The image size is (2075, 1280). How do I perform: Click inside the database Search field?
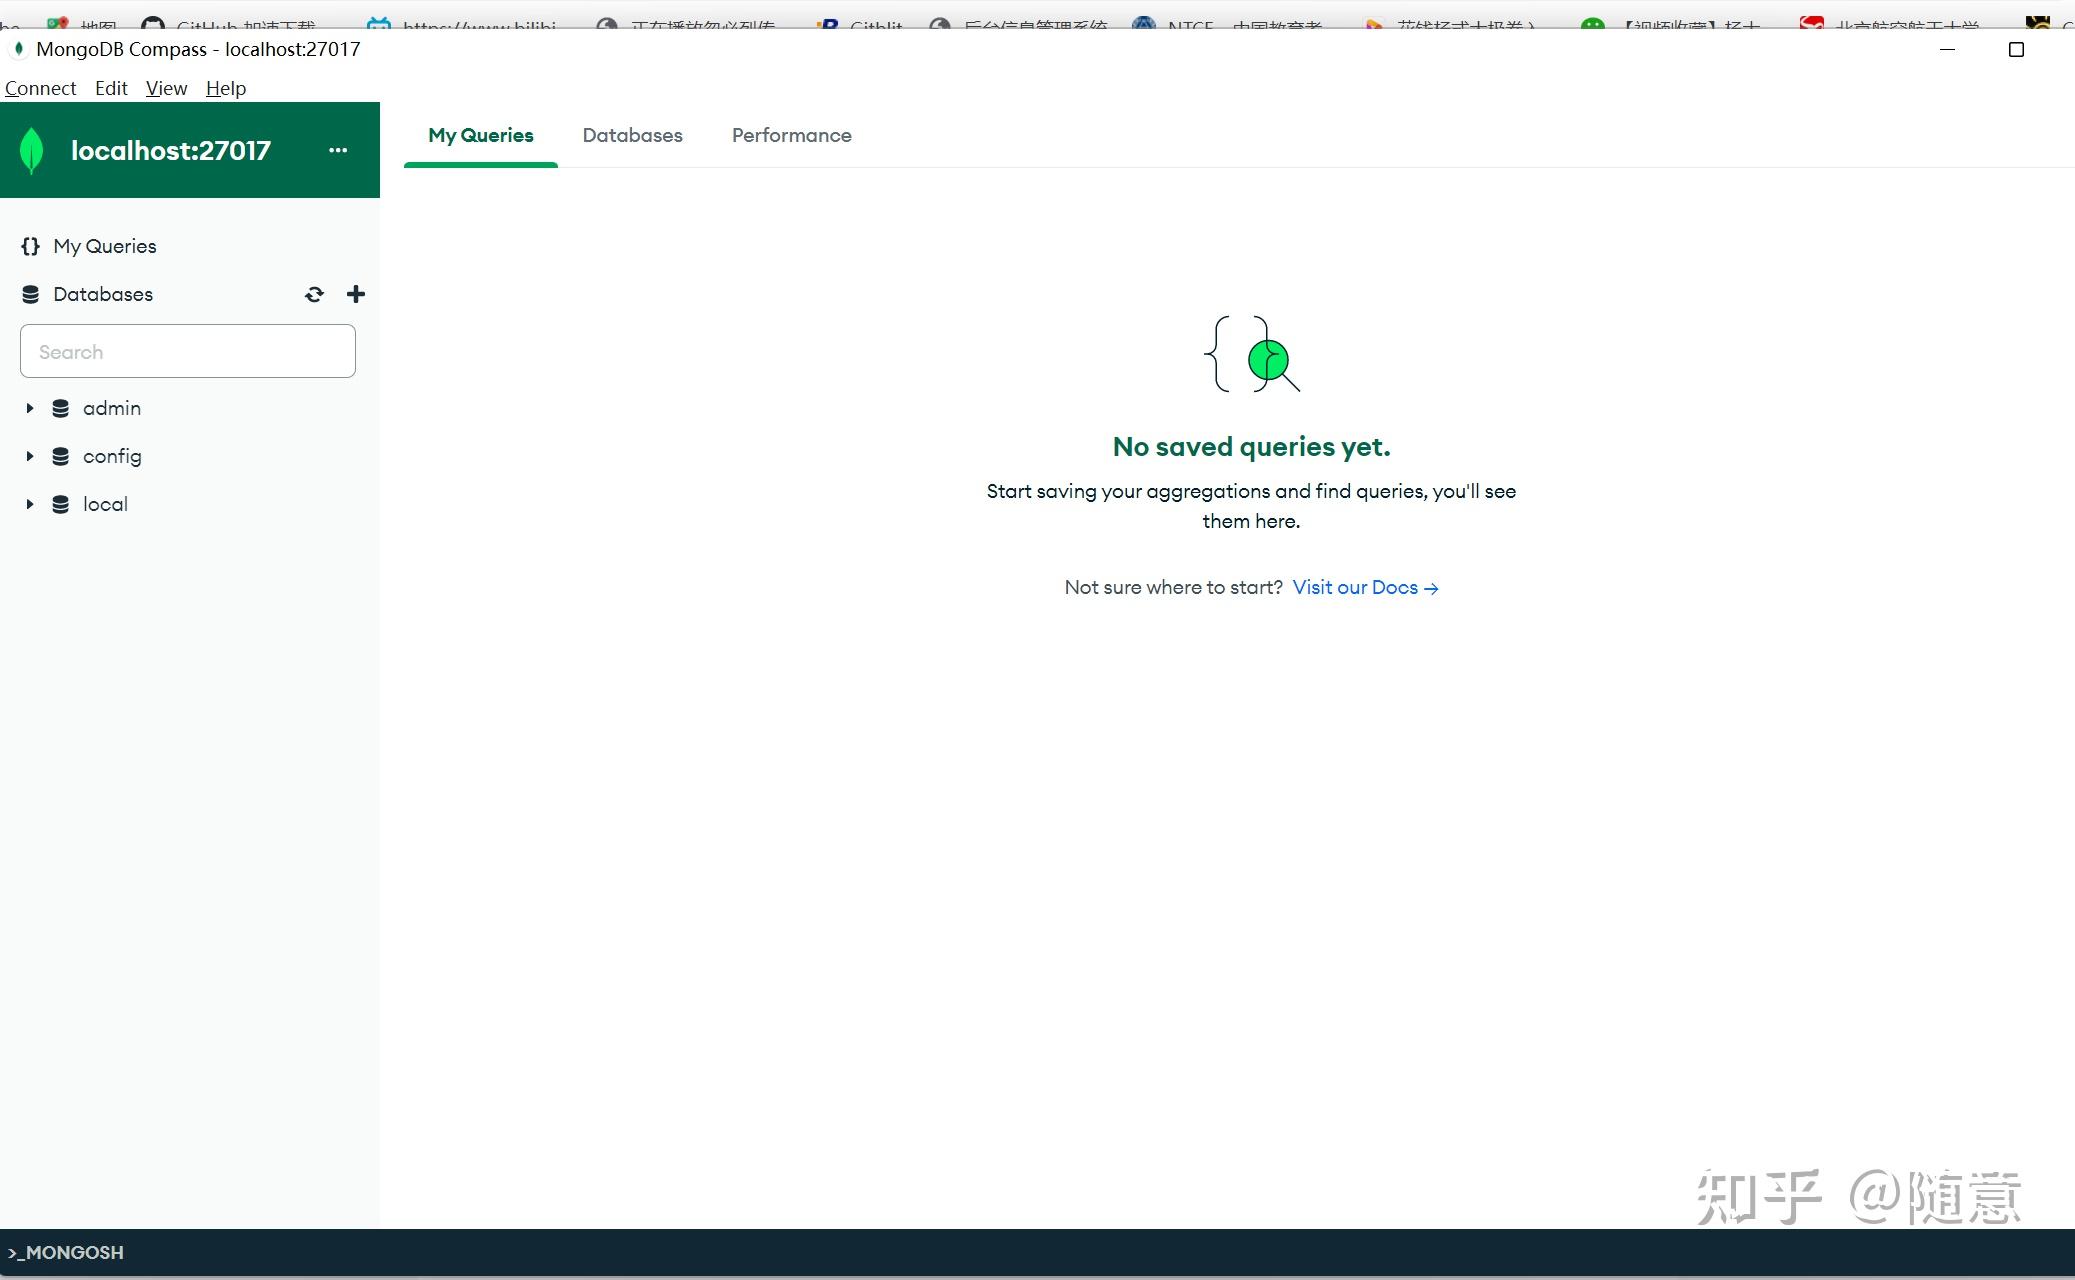click(187, 351)
